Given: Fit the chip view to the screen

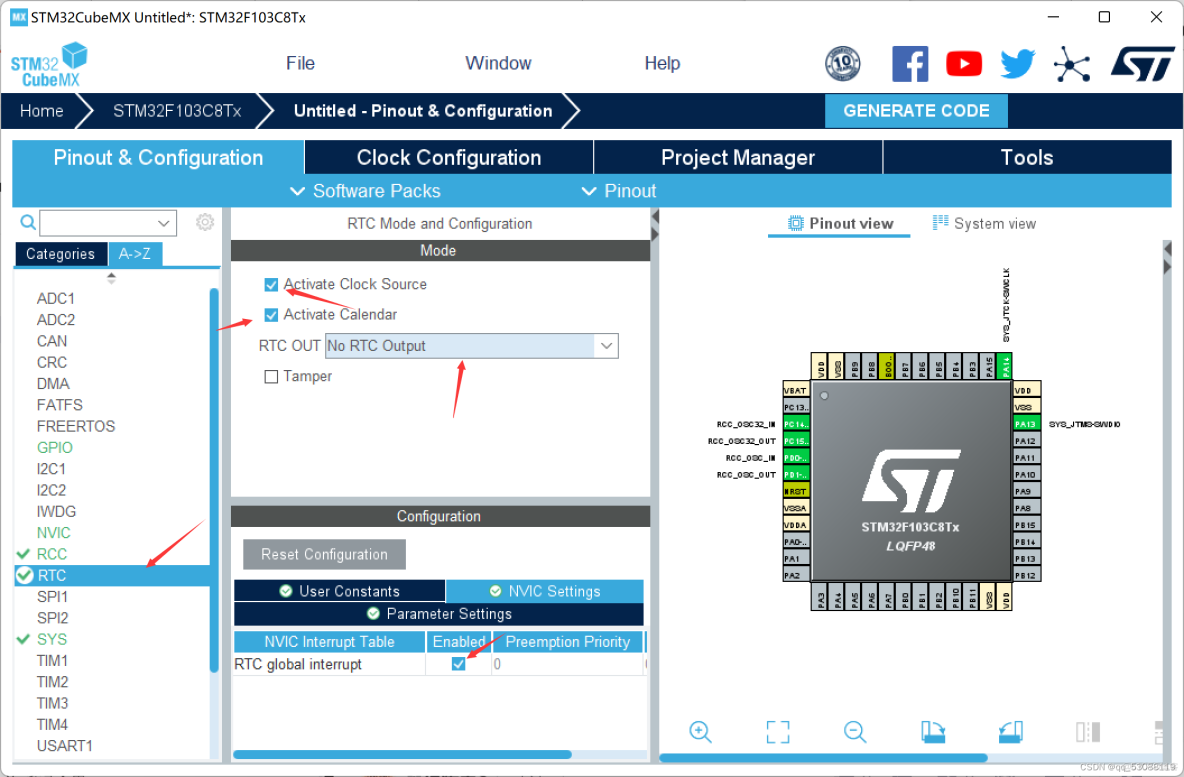Looking at the screenshot, I should pyautogui.click(x=778, y=732).
